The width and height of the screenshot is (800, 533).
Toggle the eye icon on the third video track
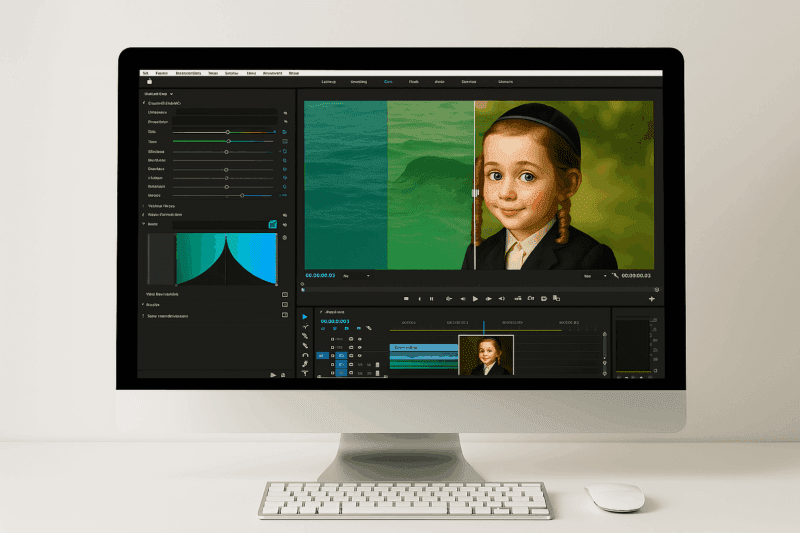tap(360, 356)
